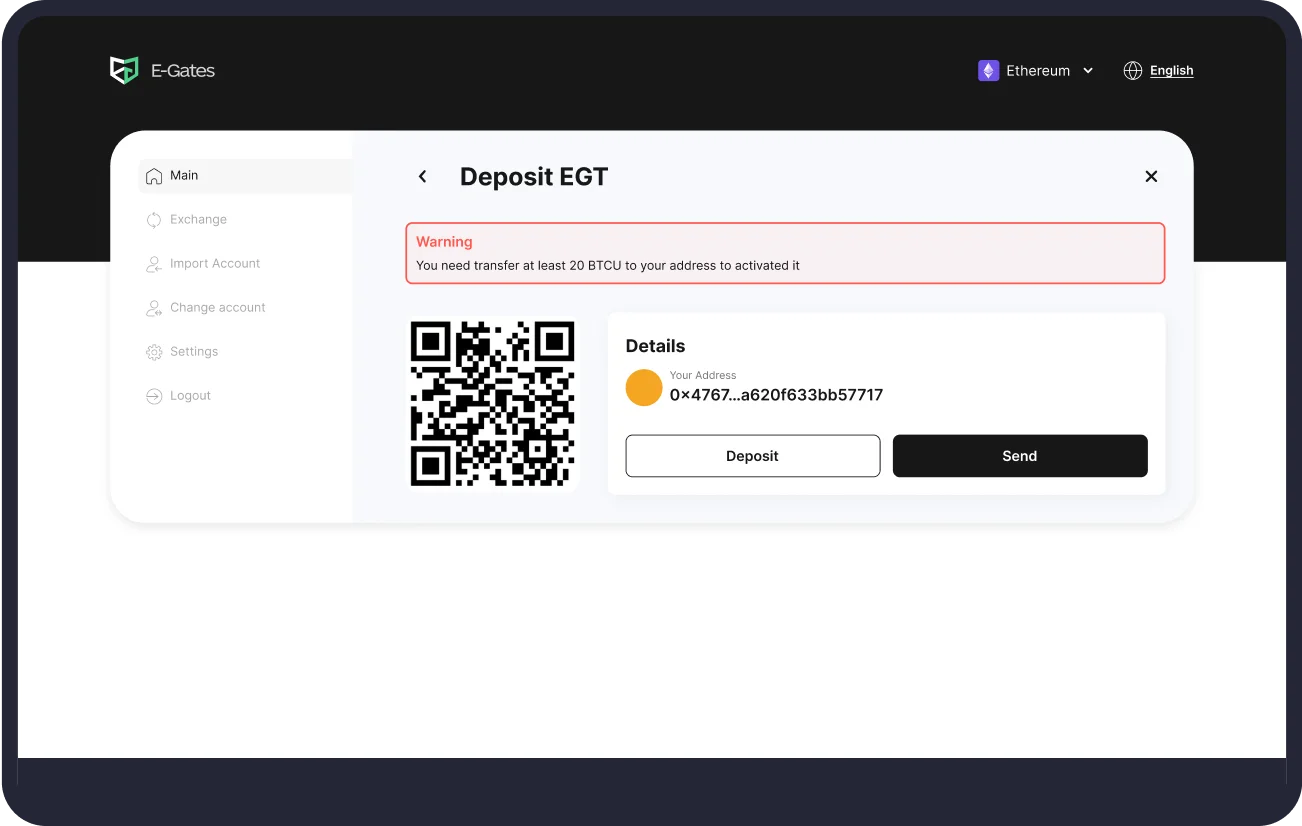
Task: Click the Change account icon
Action: coord(154,308)
